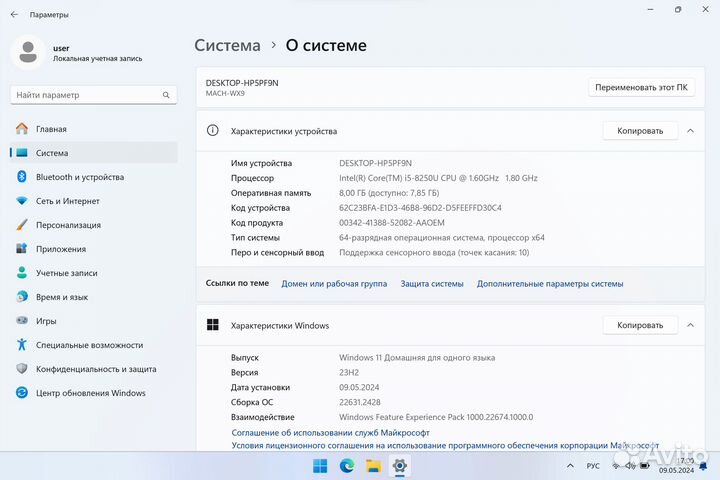Open the Windows Start menu on taskbar

tap(320, 466)
